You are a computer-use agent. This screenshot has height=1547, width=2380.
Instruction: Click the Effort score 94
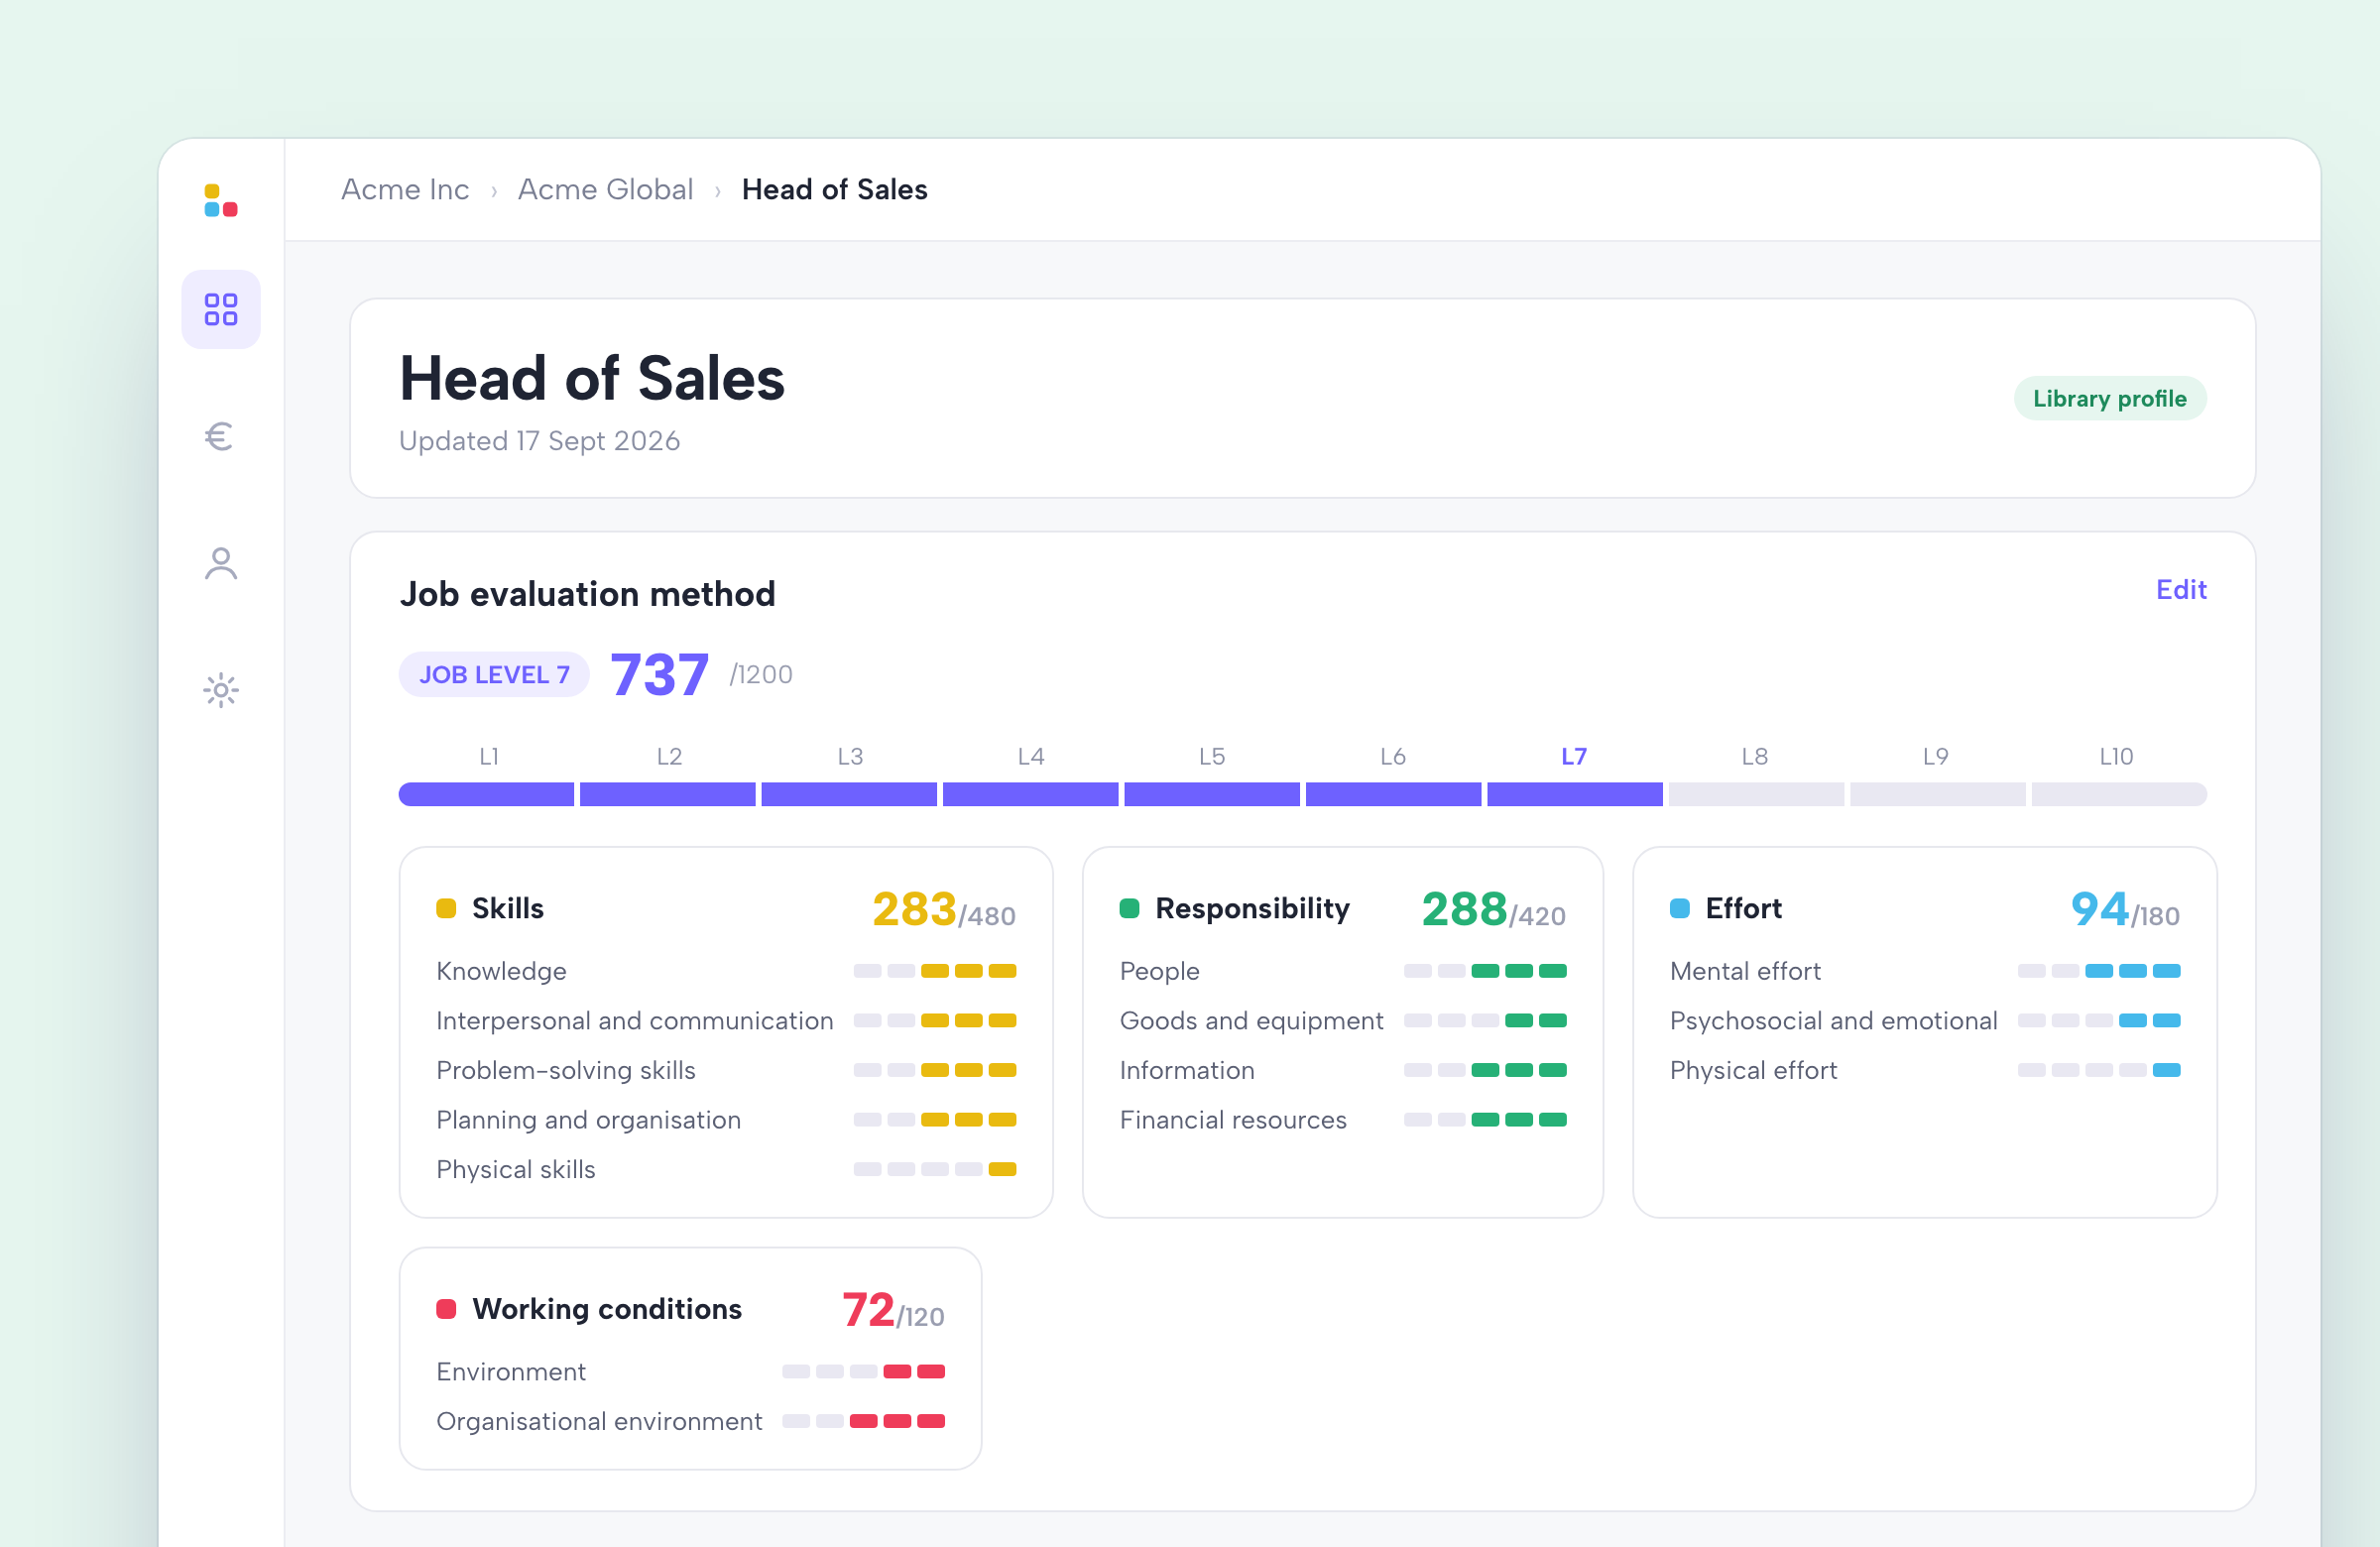tap(2099, 909)
